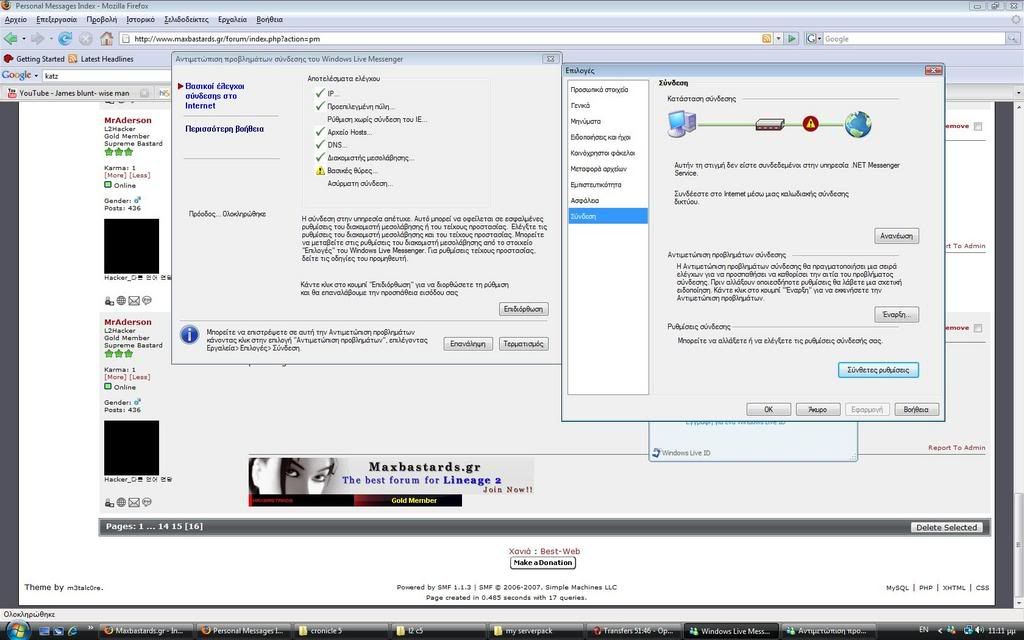Click the RSS feed icon in address bar
The image size is (1024, 640).
(x=766, y=39)
